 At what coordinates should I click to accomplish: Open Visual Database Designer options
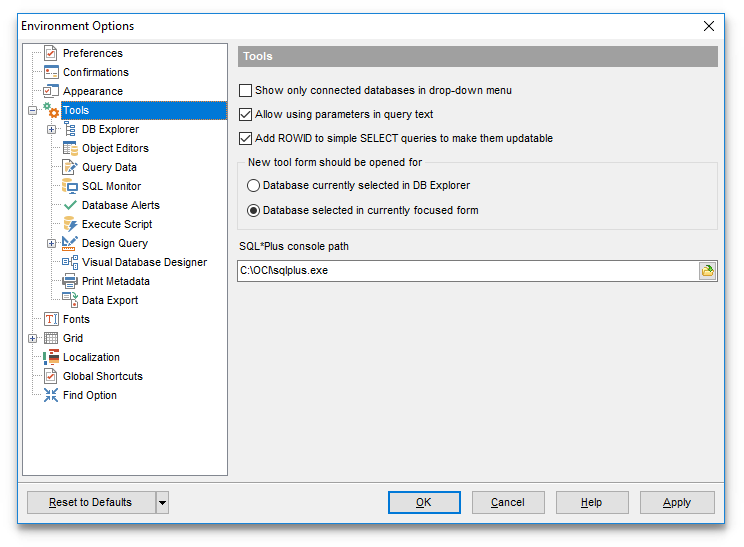click(x=144, y=262)
